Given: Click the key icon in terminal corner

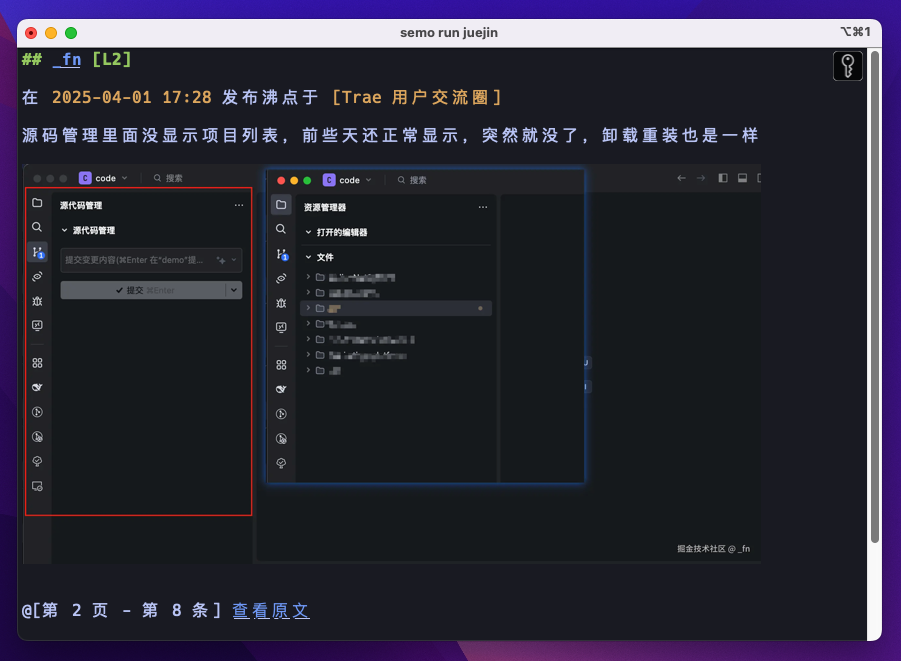Looking at the screenshot, I should 848,66.
